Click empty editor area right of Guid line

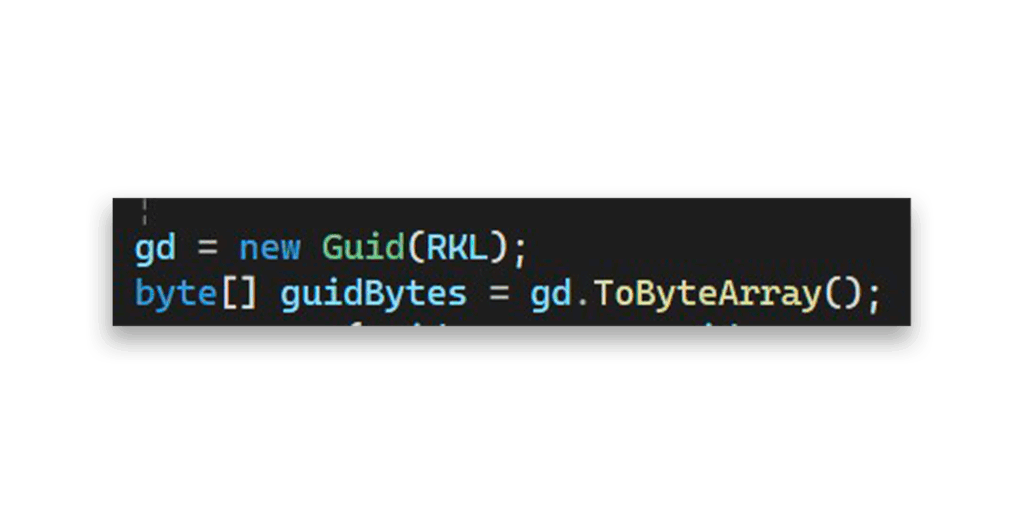(x=718, y=248)
